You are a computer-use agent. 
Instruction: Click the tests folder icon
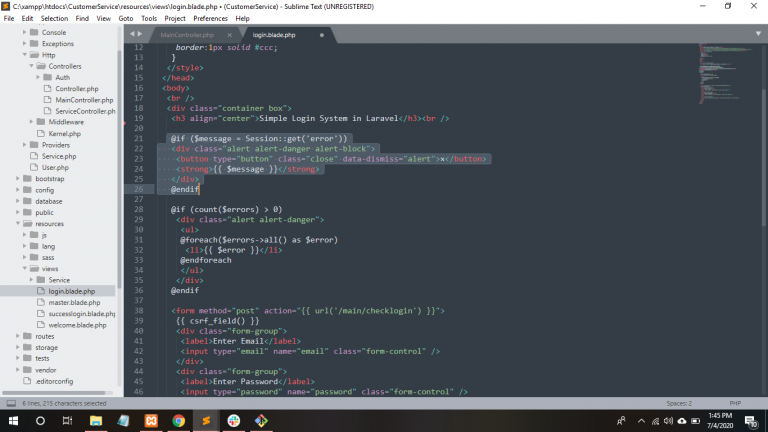pyautogui.click(x=27, y=359)
